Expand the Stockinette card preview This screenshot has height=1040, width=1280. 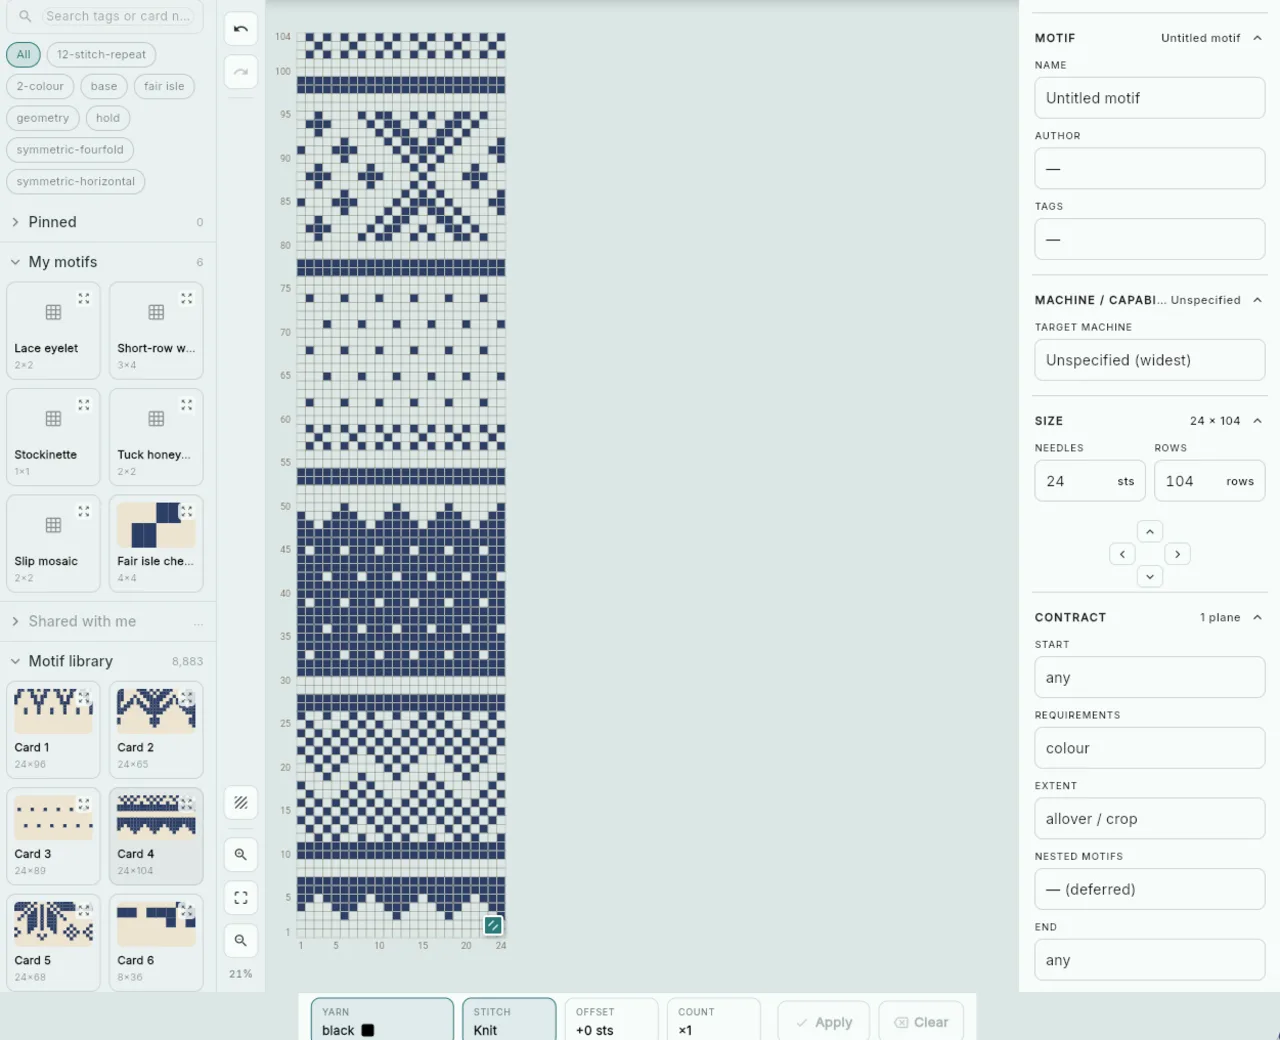tap(84, 405)
